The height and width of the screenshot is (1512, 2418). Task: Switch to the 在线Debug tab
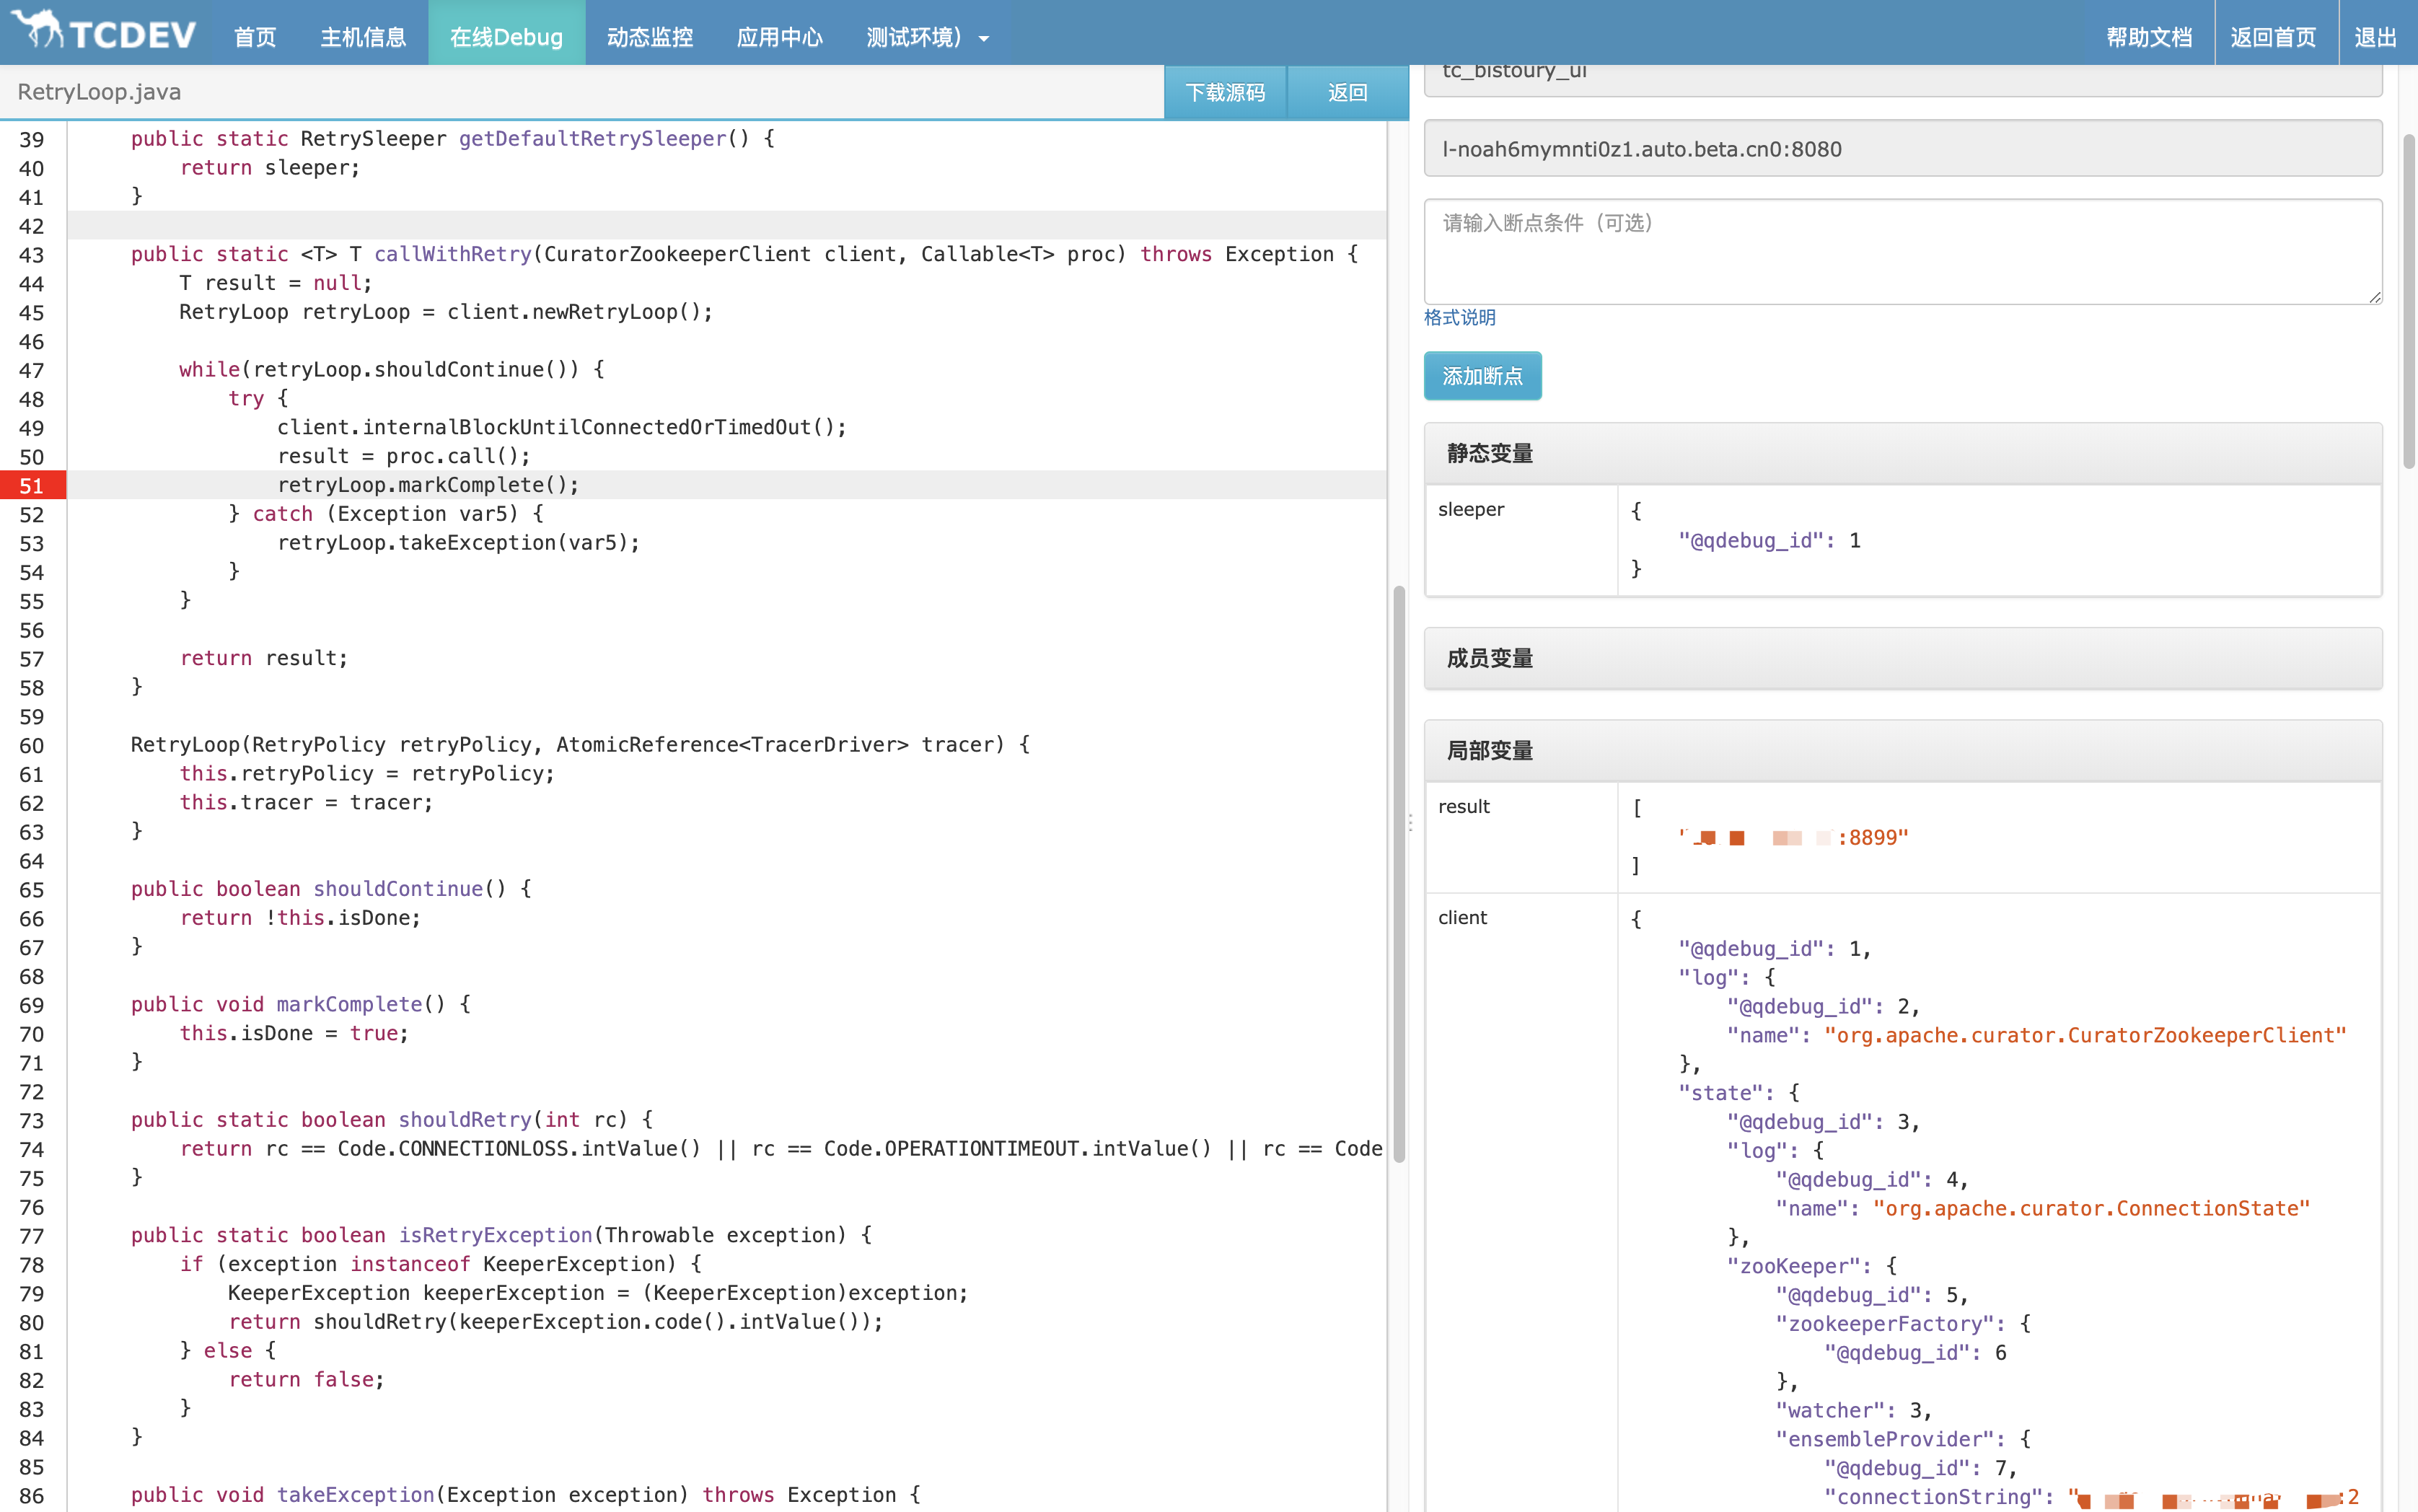point(506,37)
